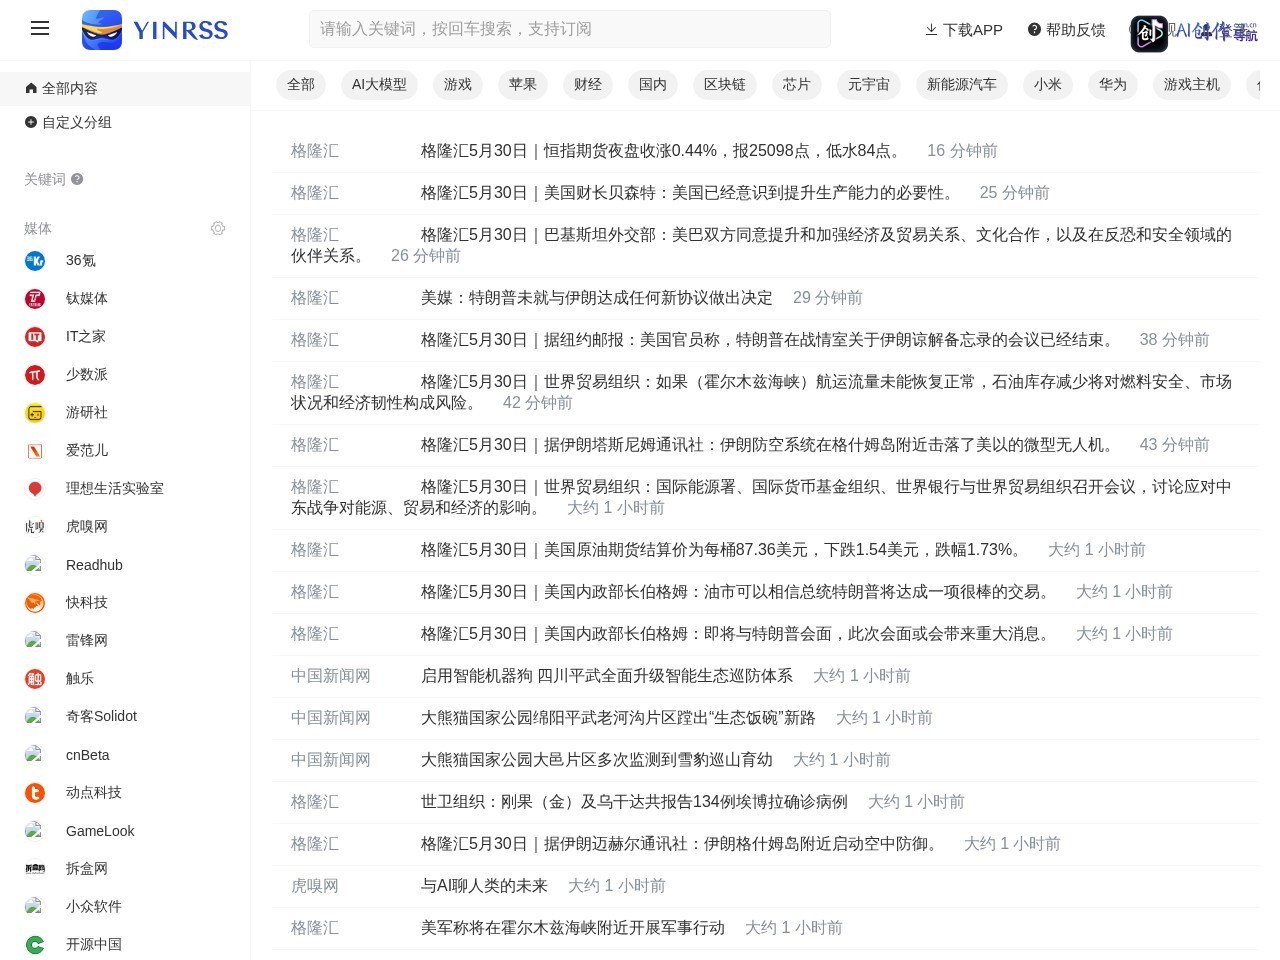Open headline 启用智能机器狗 四川平武
Viewport: 1280px width, 960px height.
pos(607,676)
